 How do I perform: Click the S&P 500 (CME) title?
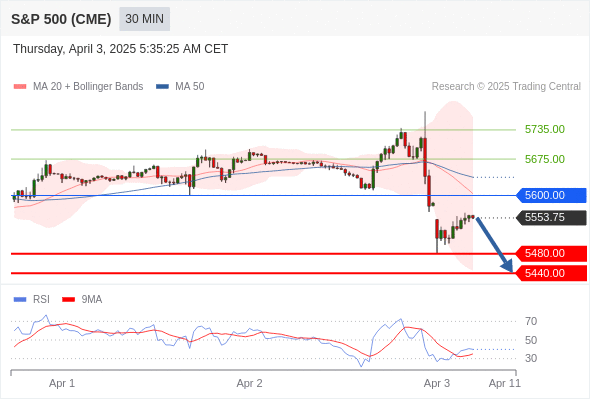[61, 19]
